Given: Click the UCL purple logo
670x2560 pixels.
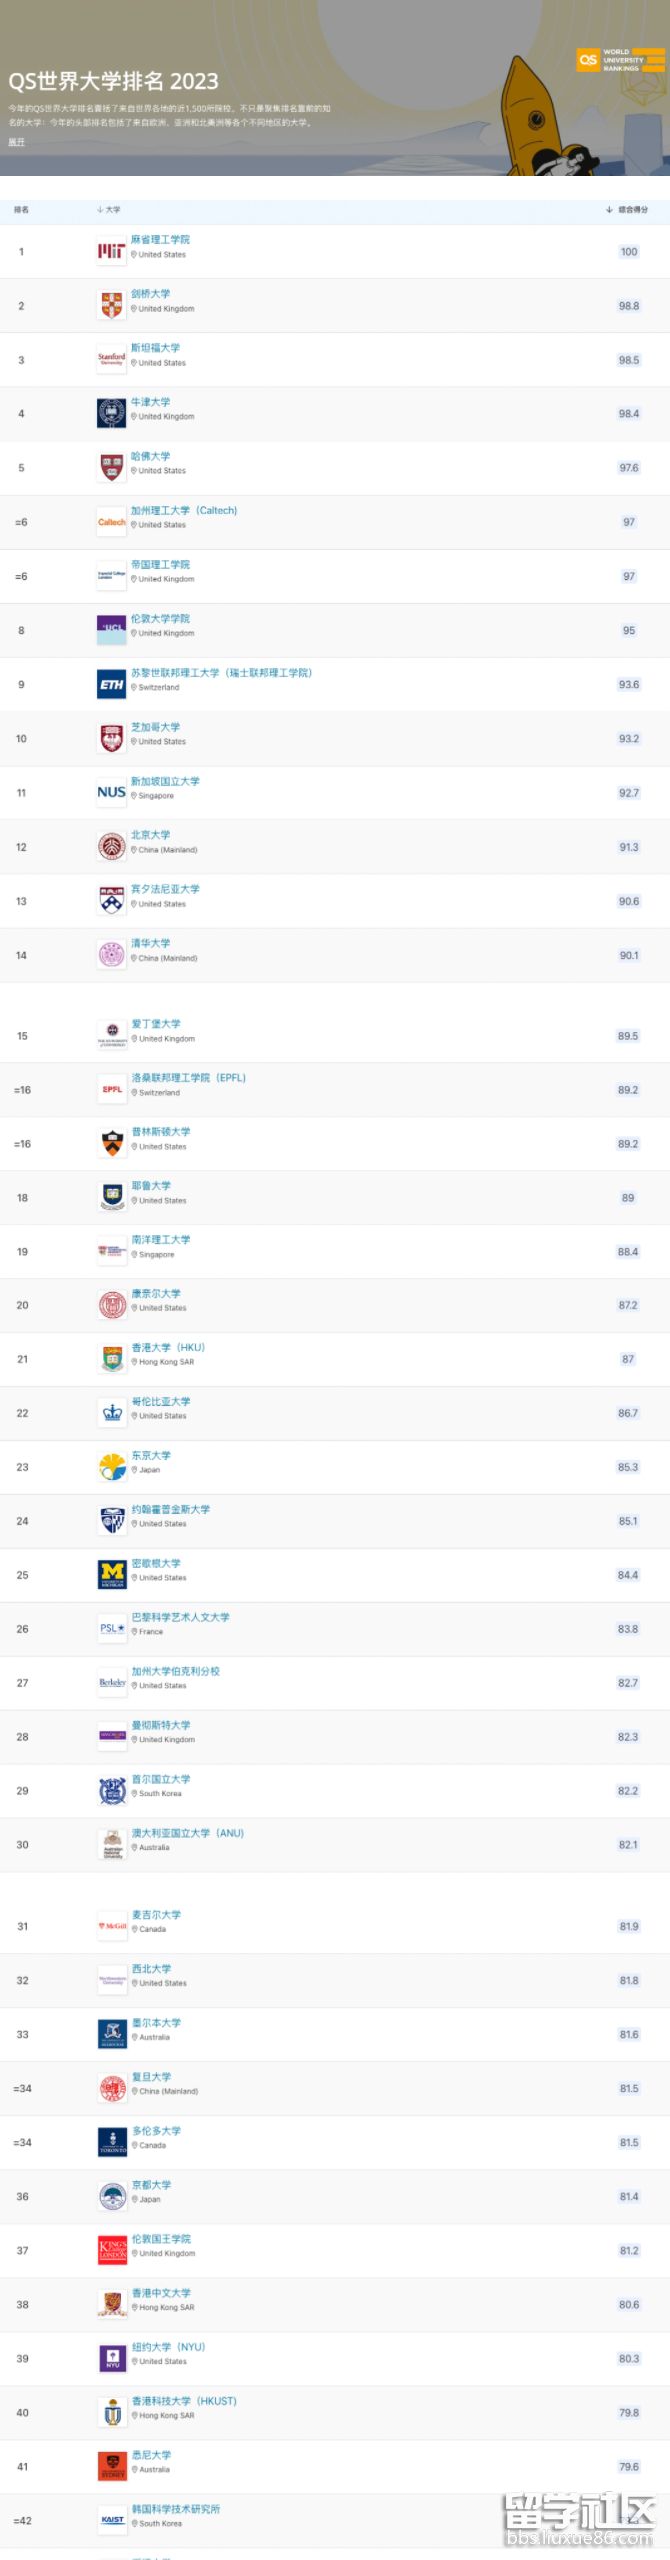Looking at the screenshot, I should 111,630.
